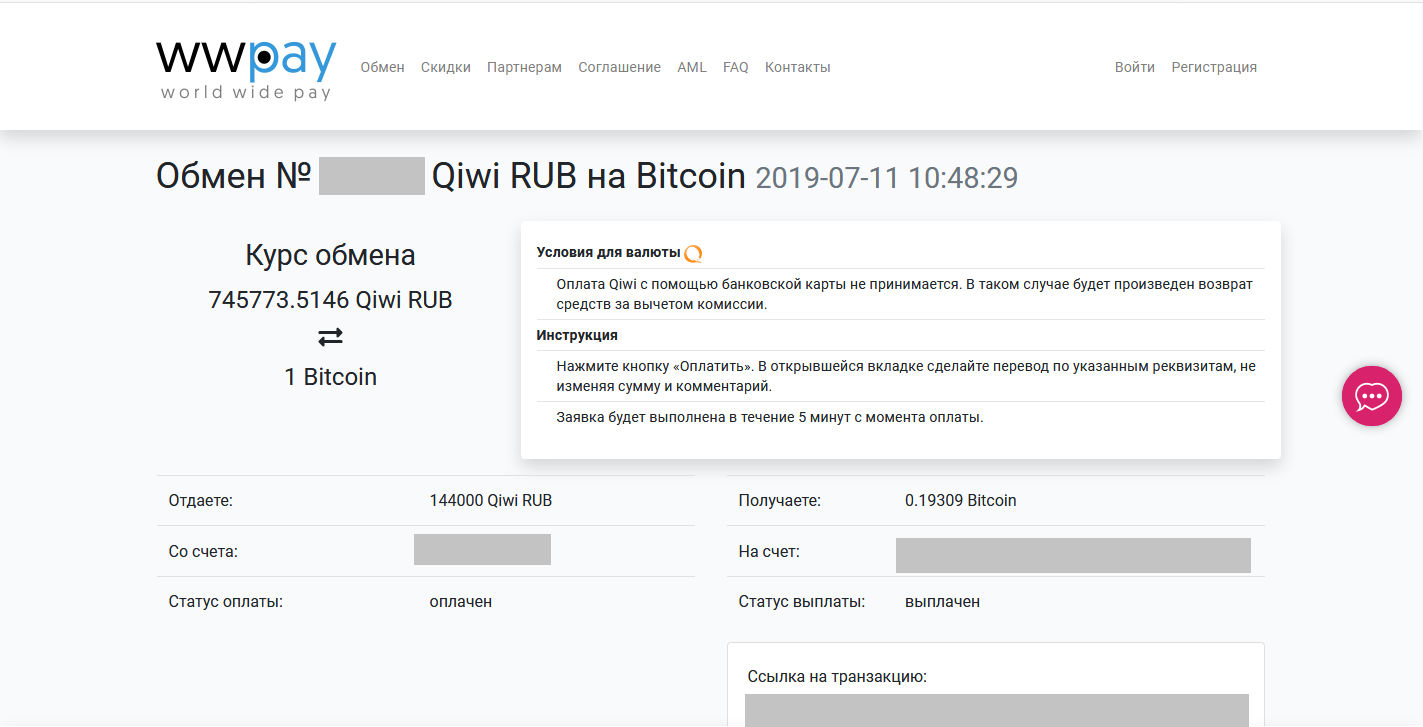Click the payment status оплачен
Viewport: 1423px width, 727px height.
coord(461,602)
